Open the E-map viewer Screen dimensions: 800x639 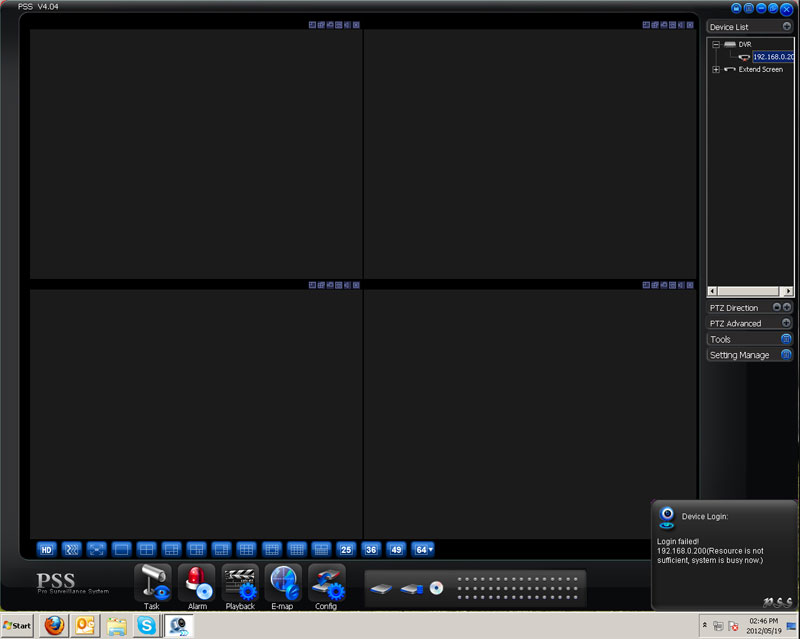(283, 583)
